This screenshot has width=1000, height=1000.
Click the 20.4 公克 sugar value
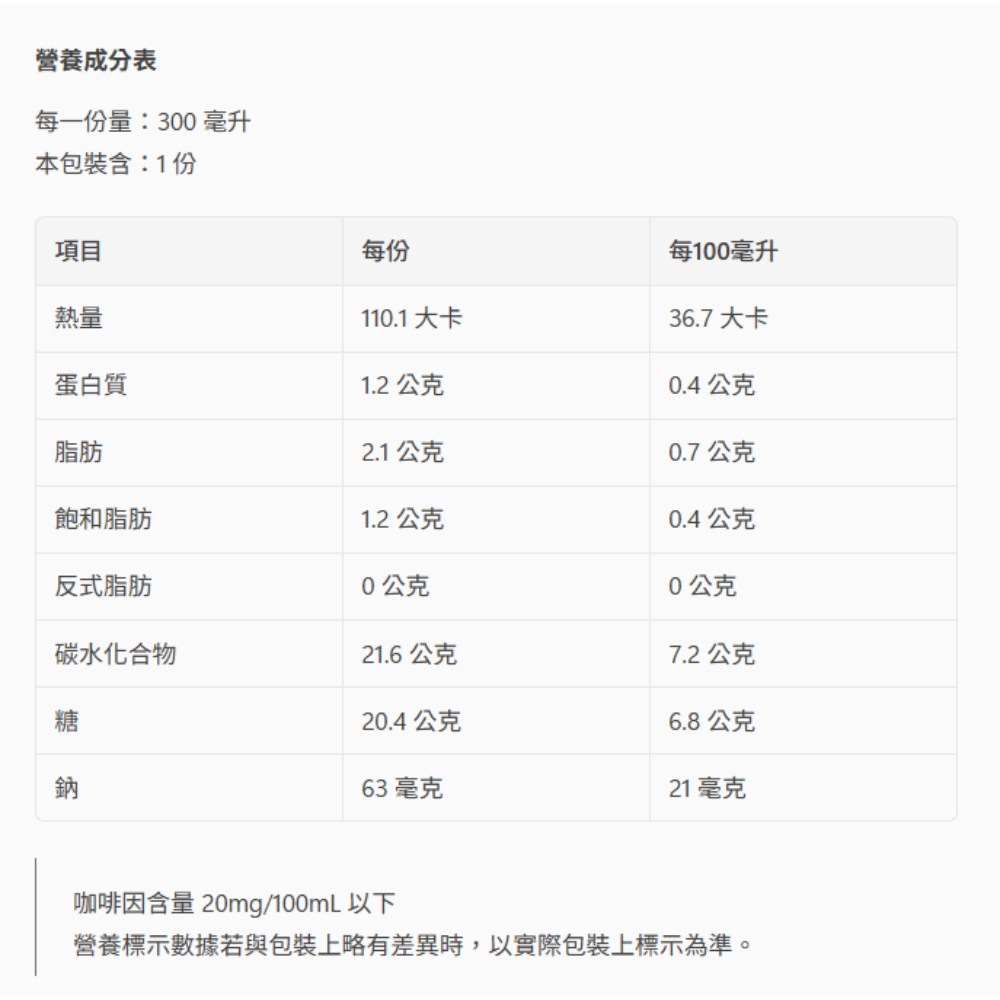coord(411,721)
